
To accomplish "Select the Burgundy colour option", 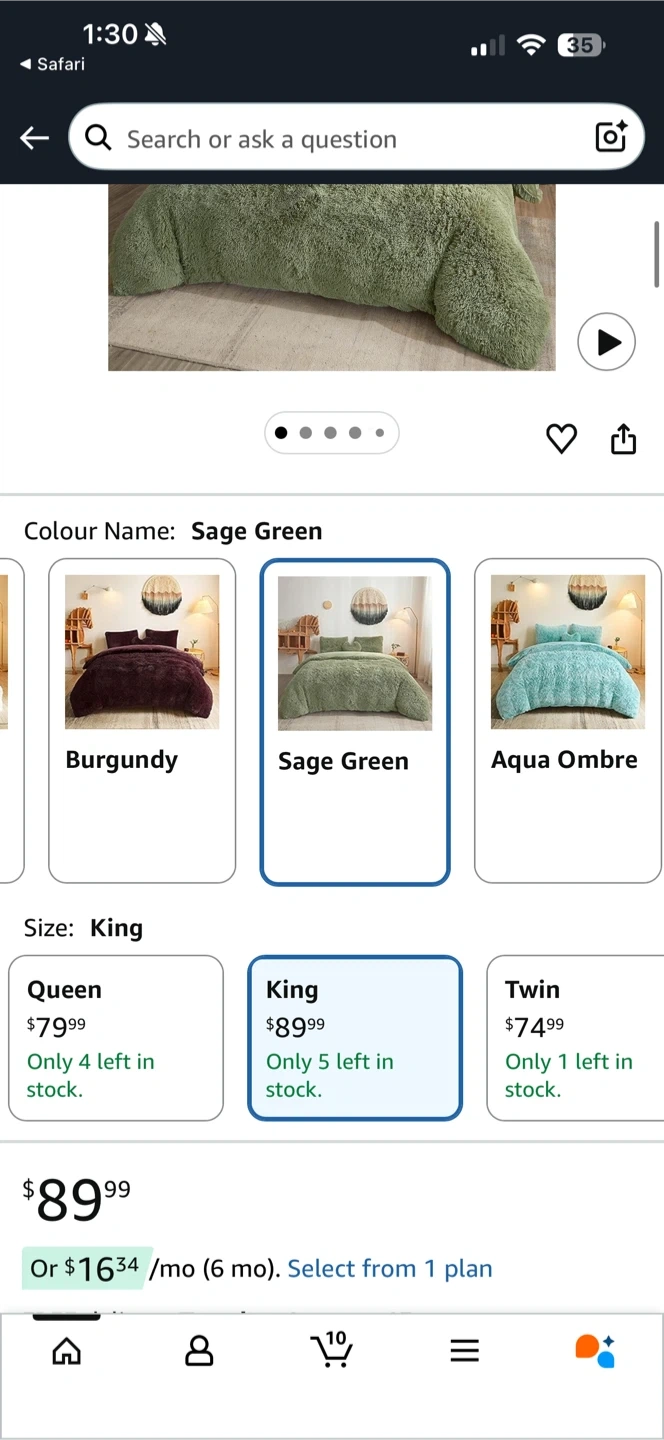I will (142, 720).
